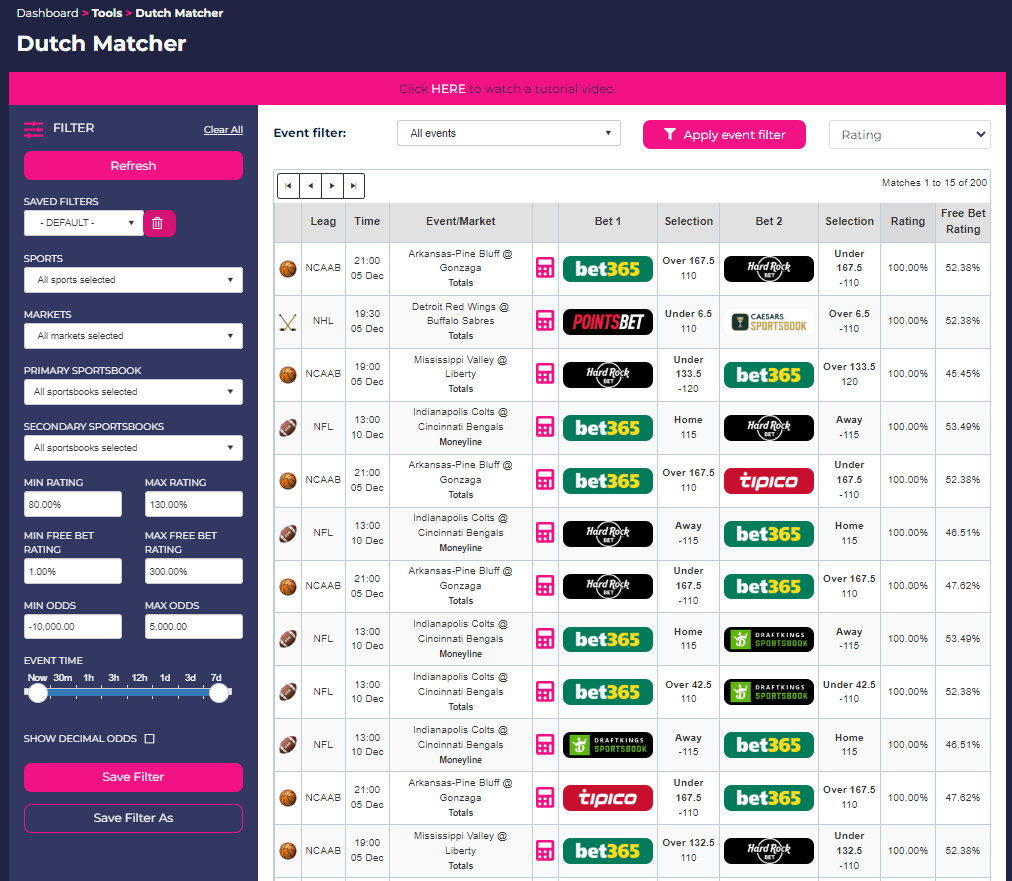Click the PointsBet sportsbook logo

click(x=608, y=321)
